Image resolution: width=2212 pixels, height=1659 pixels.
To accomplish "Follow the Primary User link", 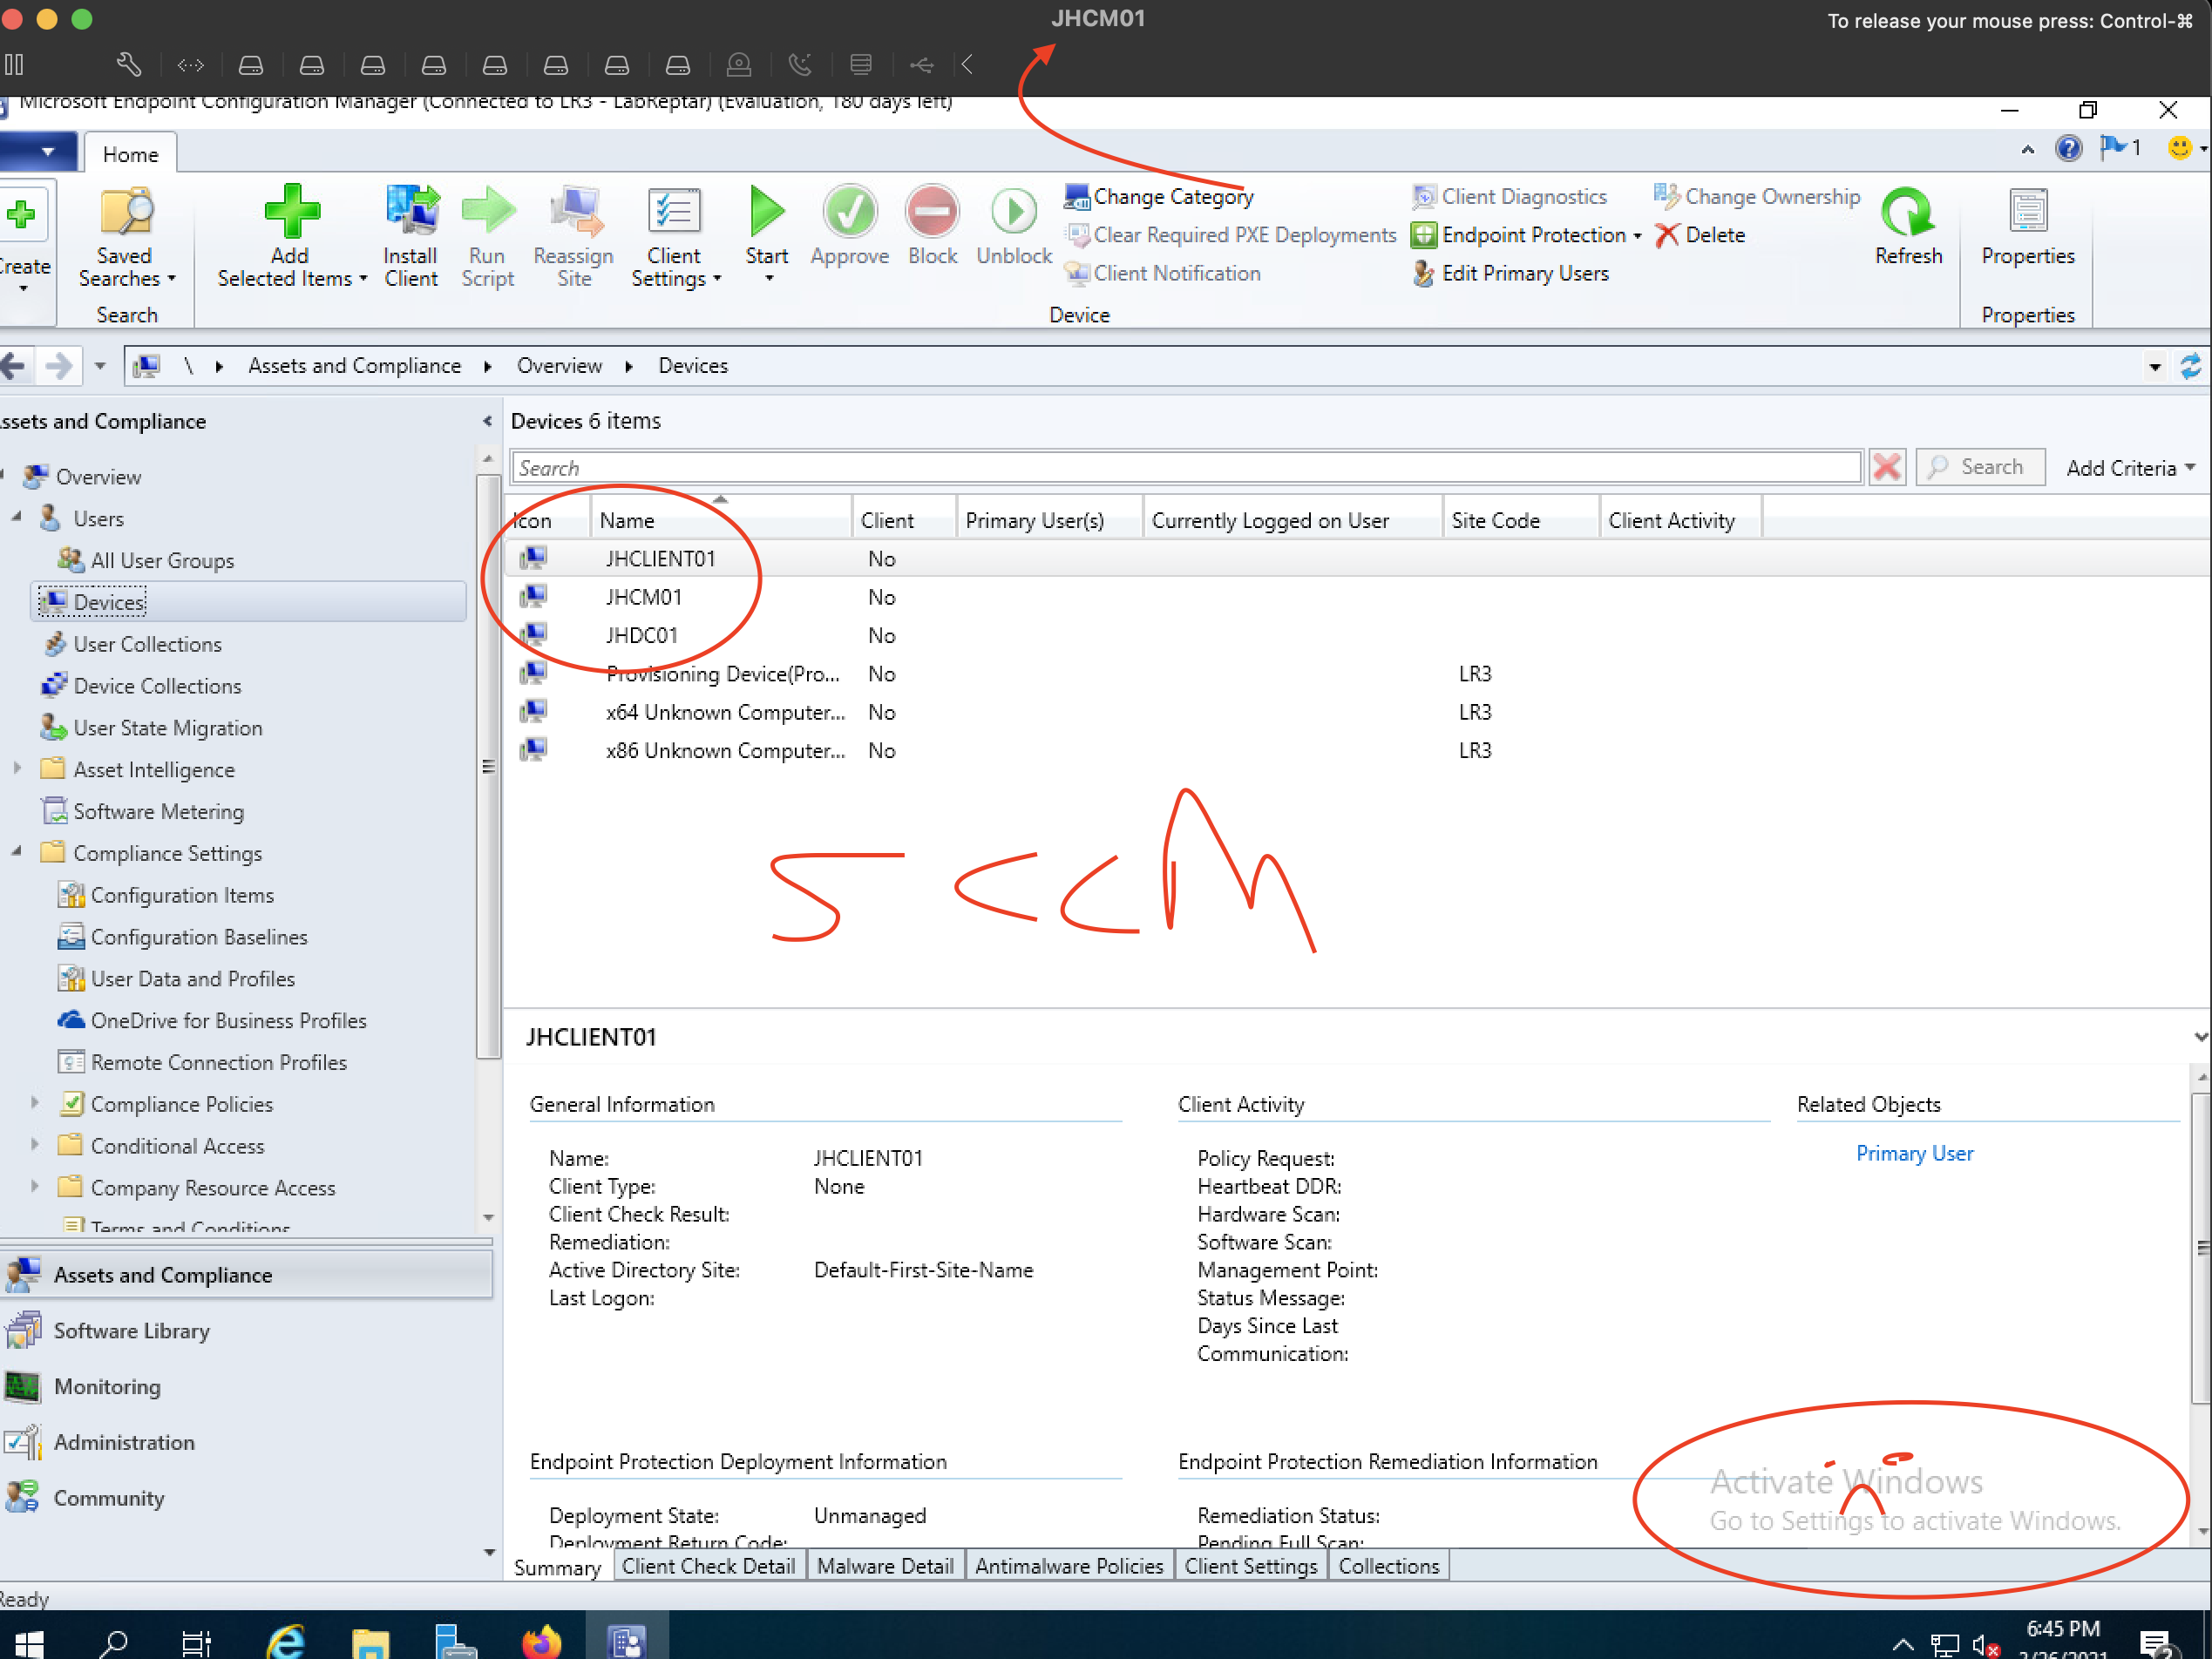I will 1914,1153.
